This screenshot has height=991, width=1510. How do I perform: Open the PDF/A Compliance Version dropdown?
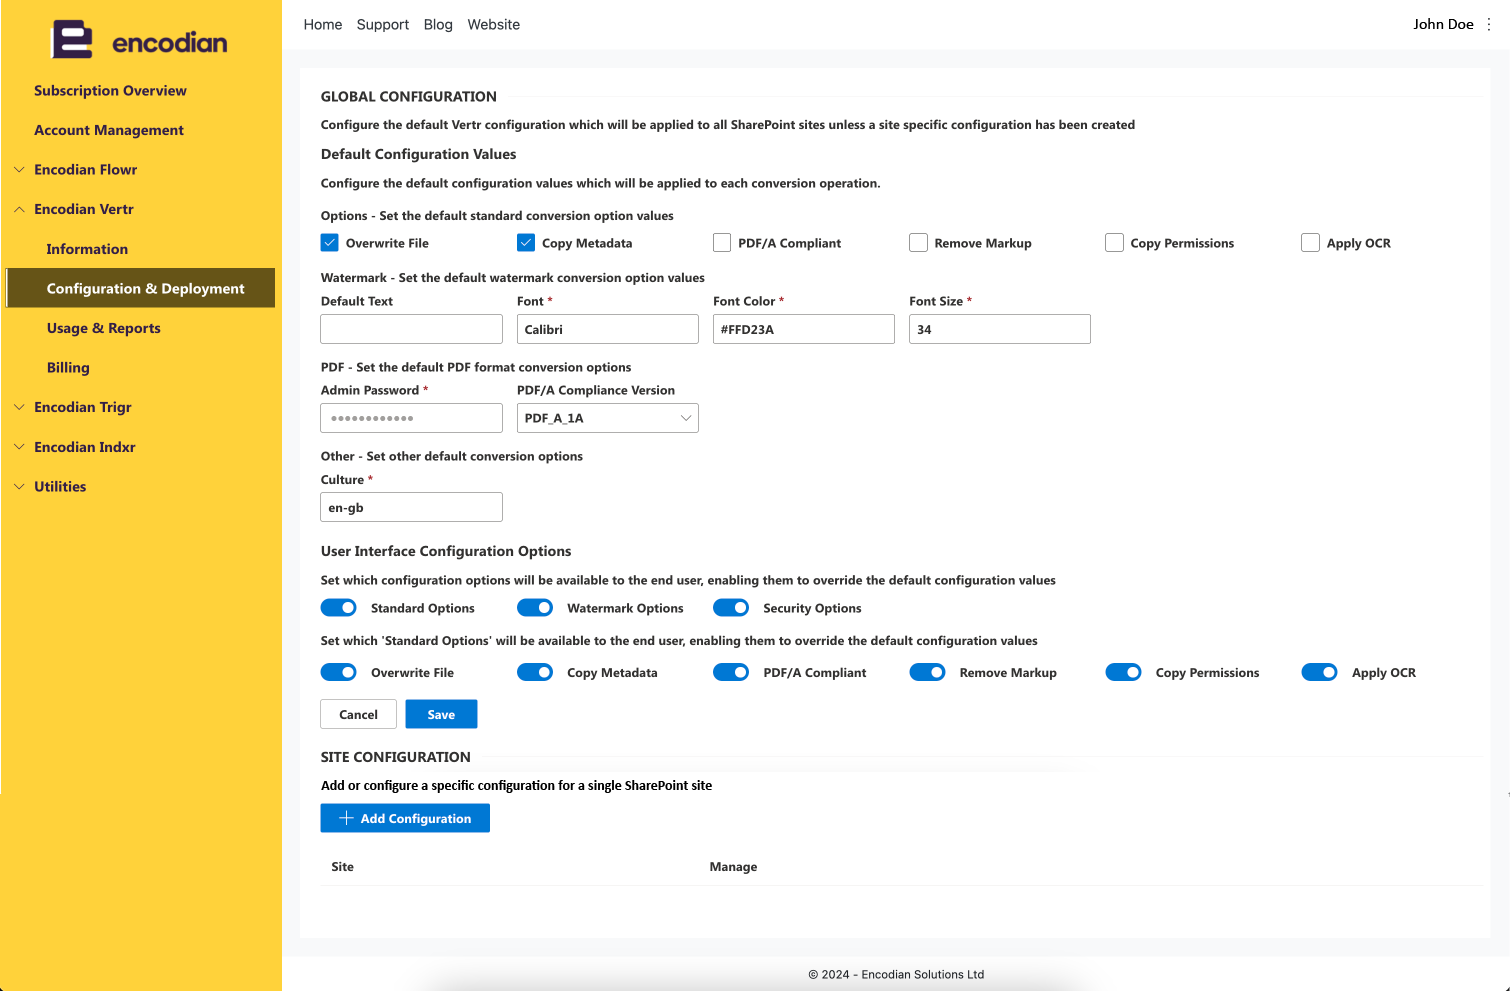pyautogui.click(x=608, y=418)
